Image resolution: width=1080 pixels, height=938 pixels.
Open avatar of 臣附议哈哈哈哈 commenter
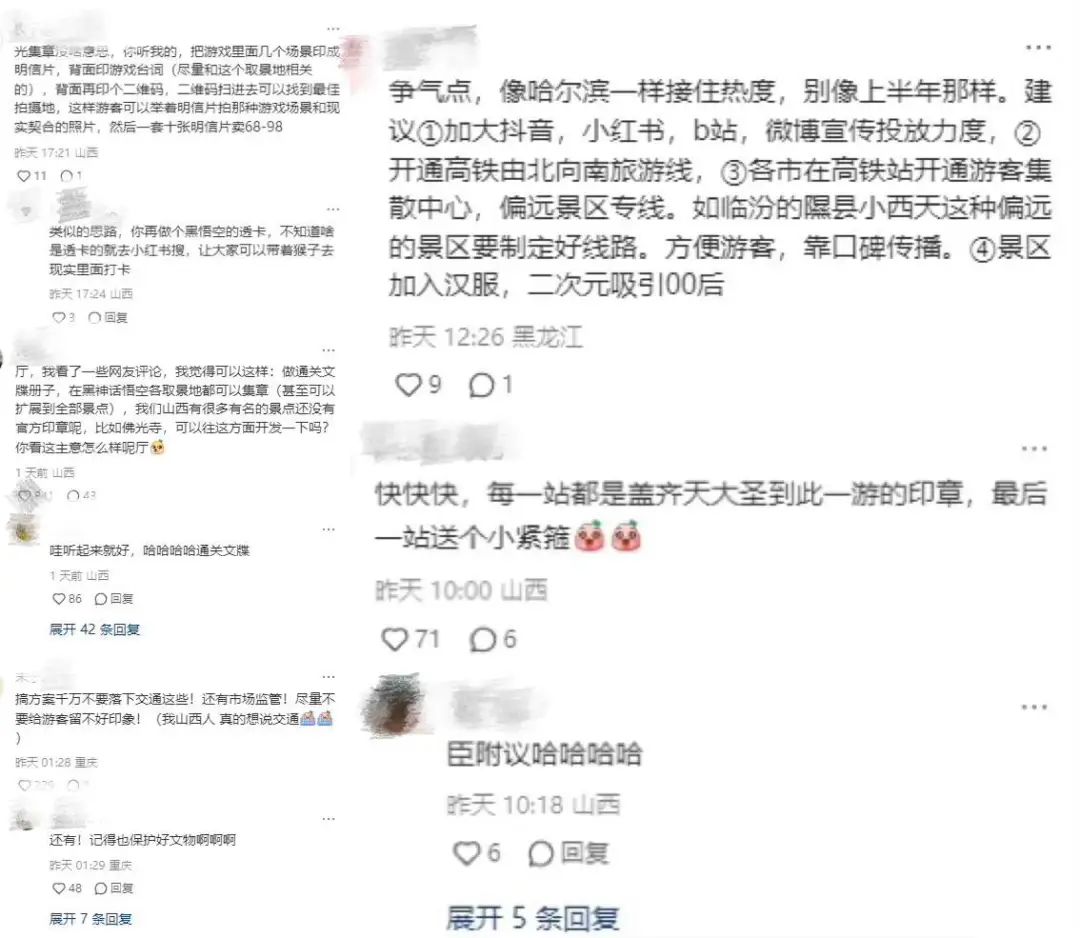395,704
